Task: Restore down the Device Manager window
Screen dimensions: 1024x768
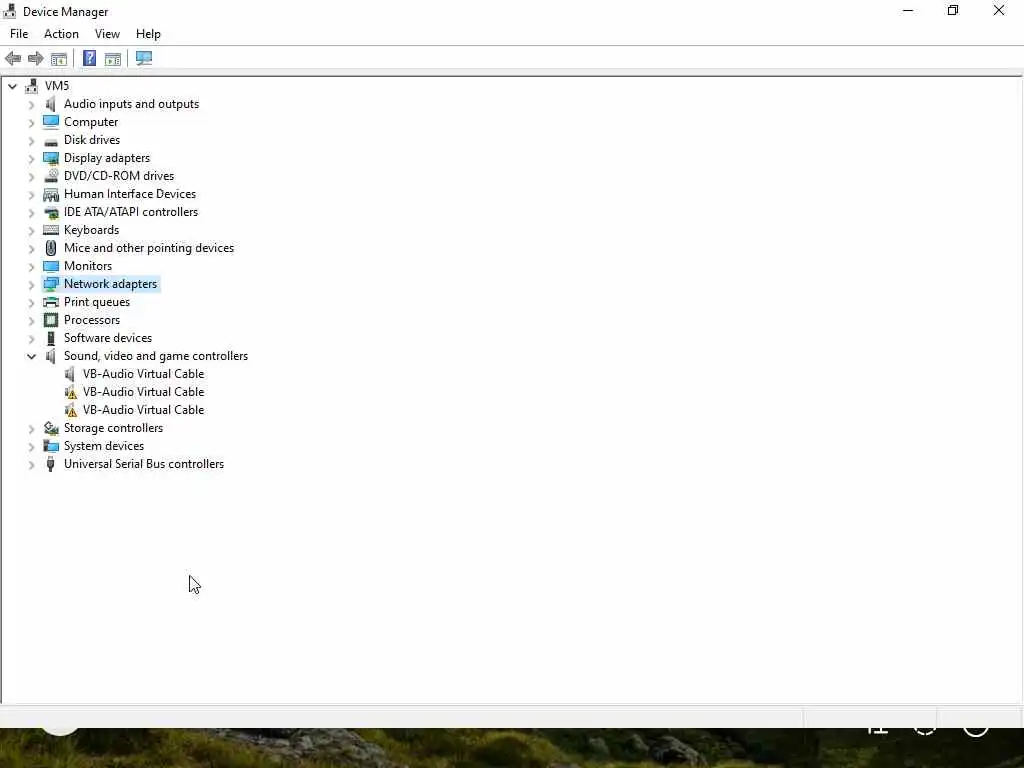Action: pyautogui.click(x=953, y=11)
